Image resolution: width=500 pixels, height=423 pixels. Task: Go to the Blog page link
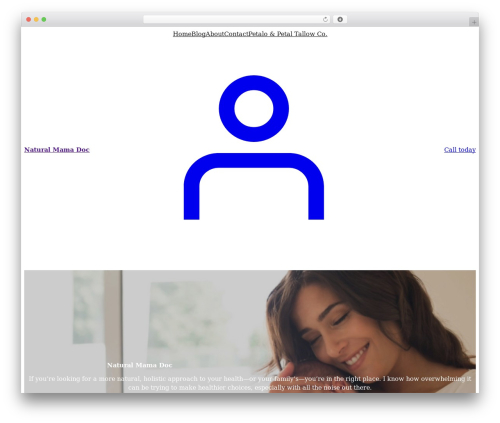click(198, 34)
